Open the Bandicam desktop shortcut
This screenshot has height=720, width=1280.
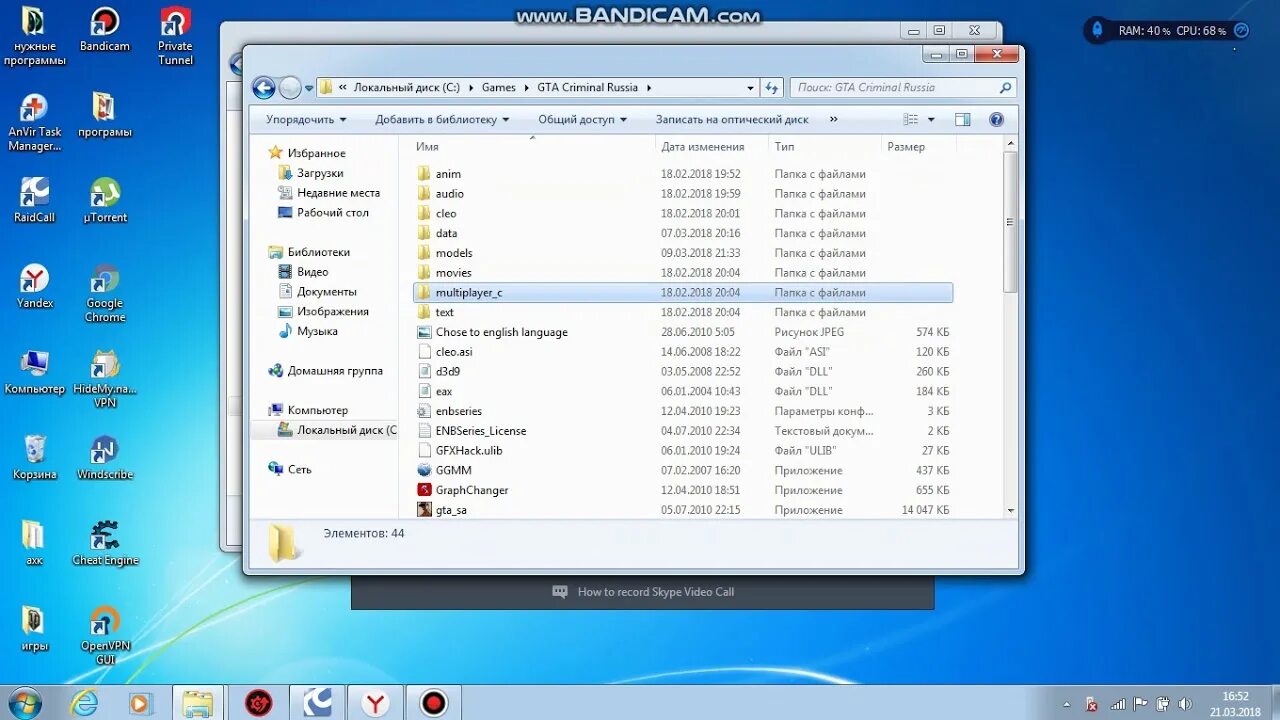(104, 29)
